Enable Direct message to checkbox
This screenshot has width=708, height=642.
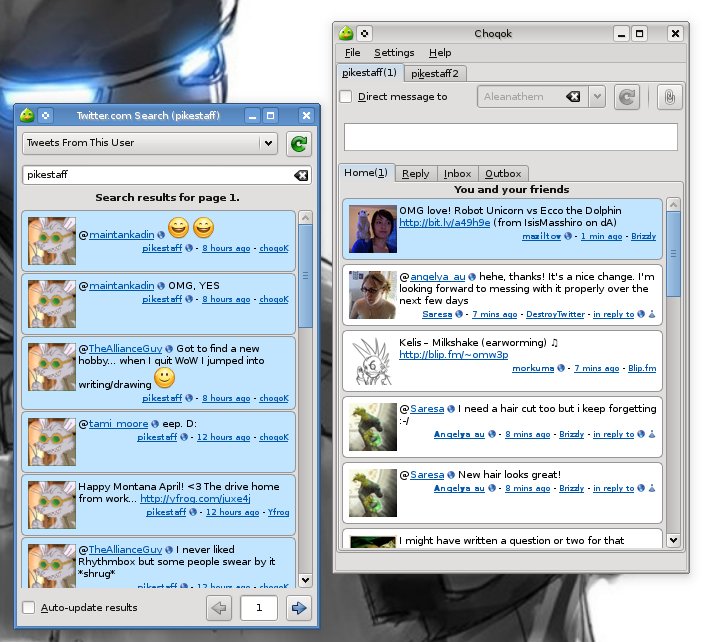346,97
